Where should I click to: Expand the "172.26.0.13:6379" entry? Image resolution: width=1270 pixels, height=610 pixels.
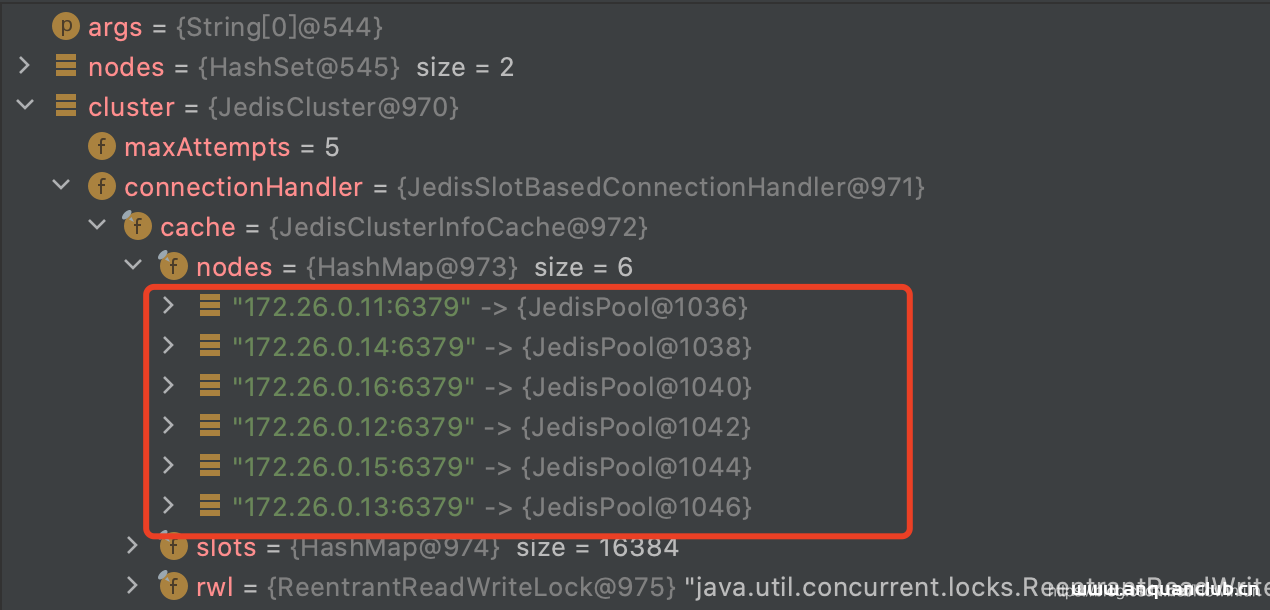point(168,506)
